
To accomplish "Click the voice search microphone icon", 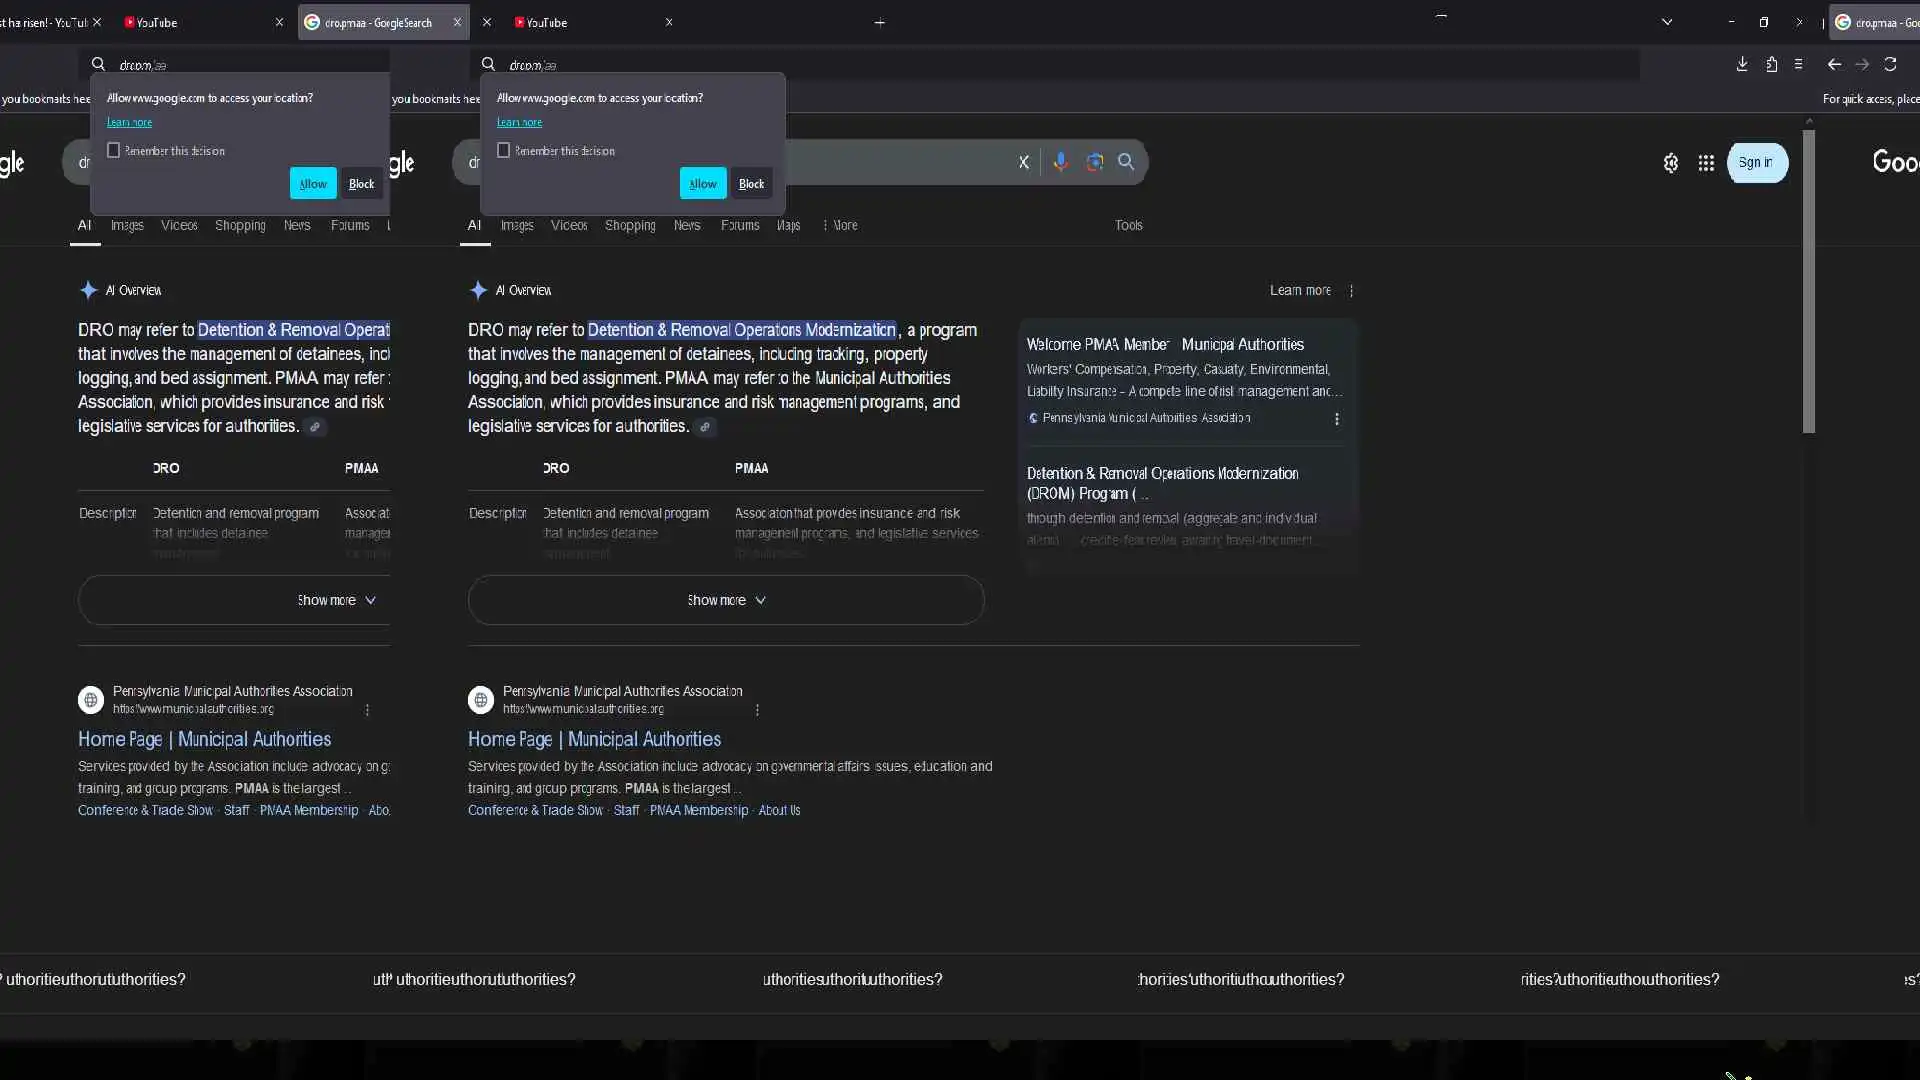I will tap(1060, 162).
